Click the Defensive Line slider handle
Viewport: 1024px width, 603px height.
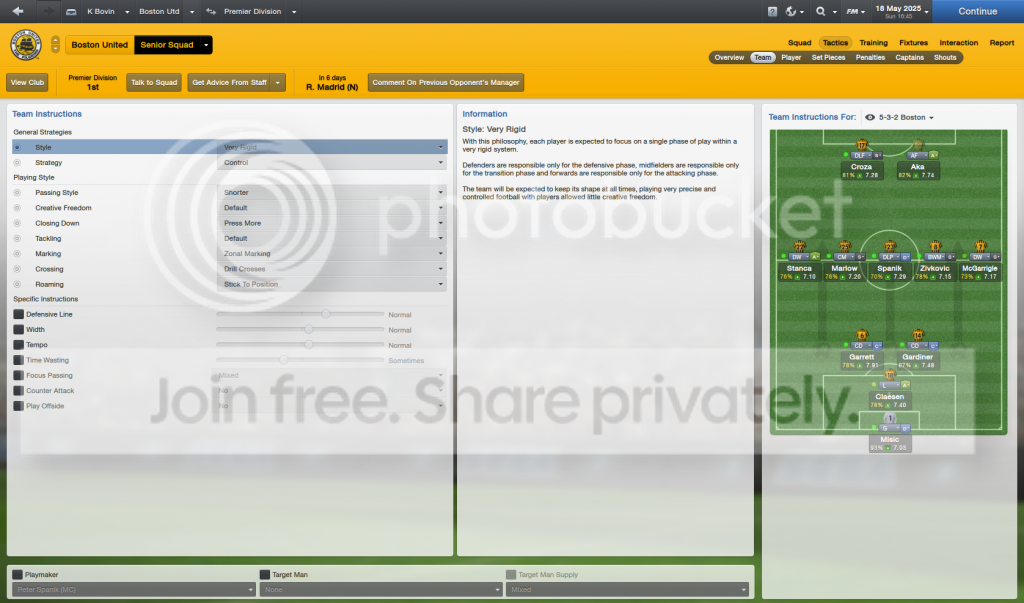click(x=325, y=314)
